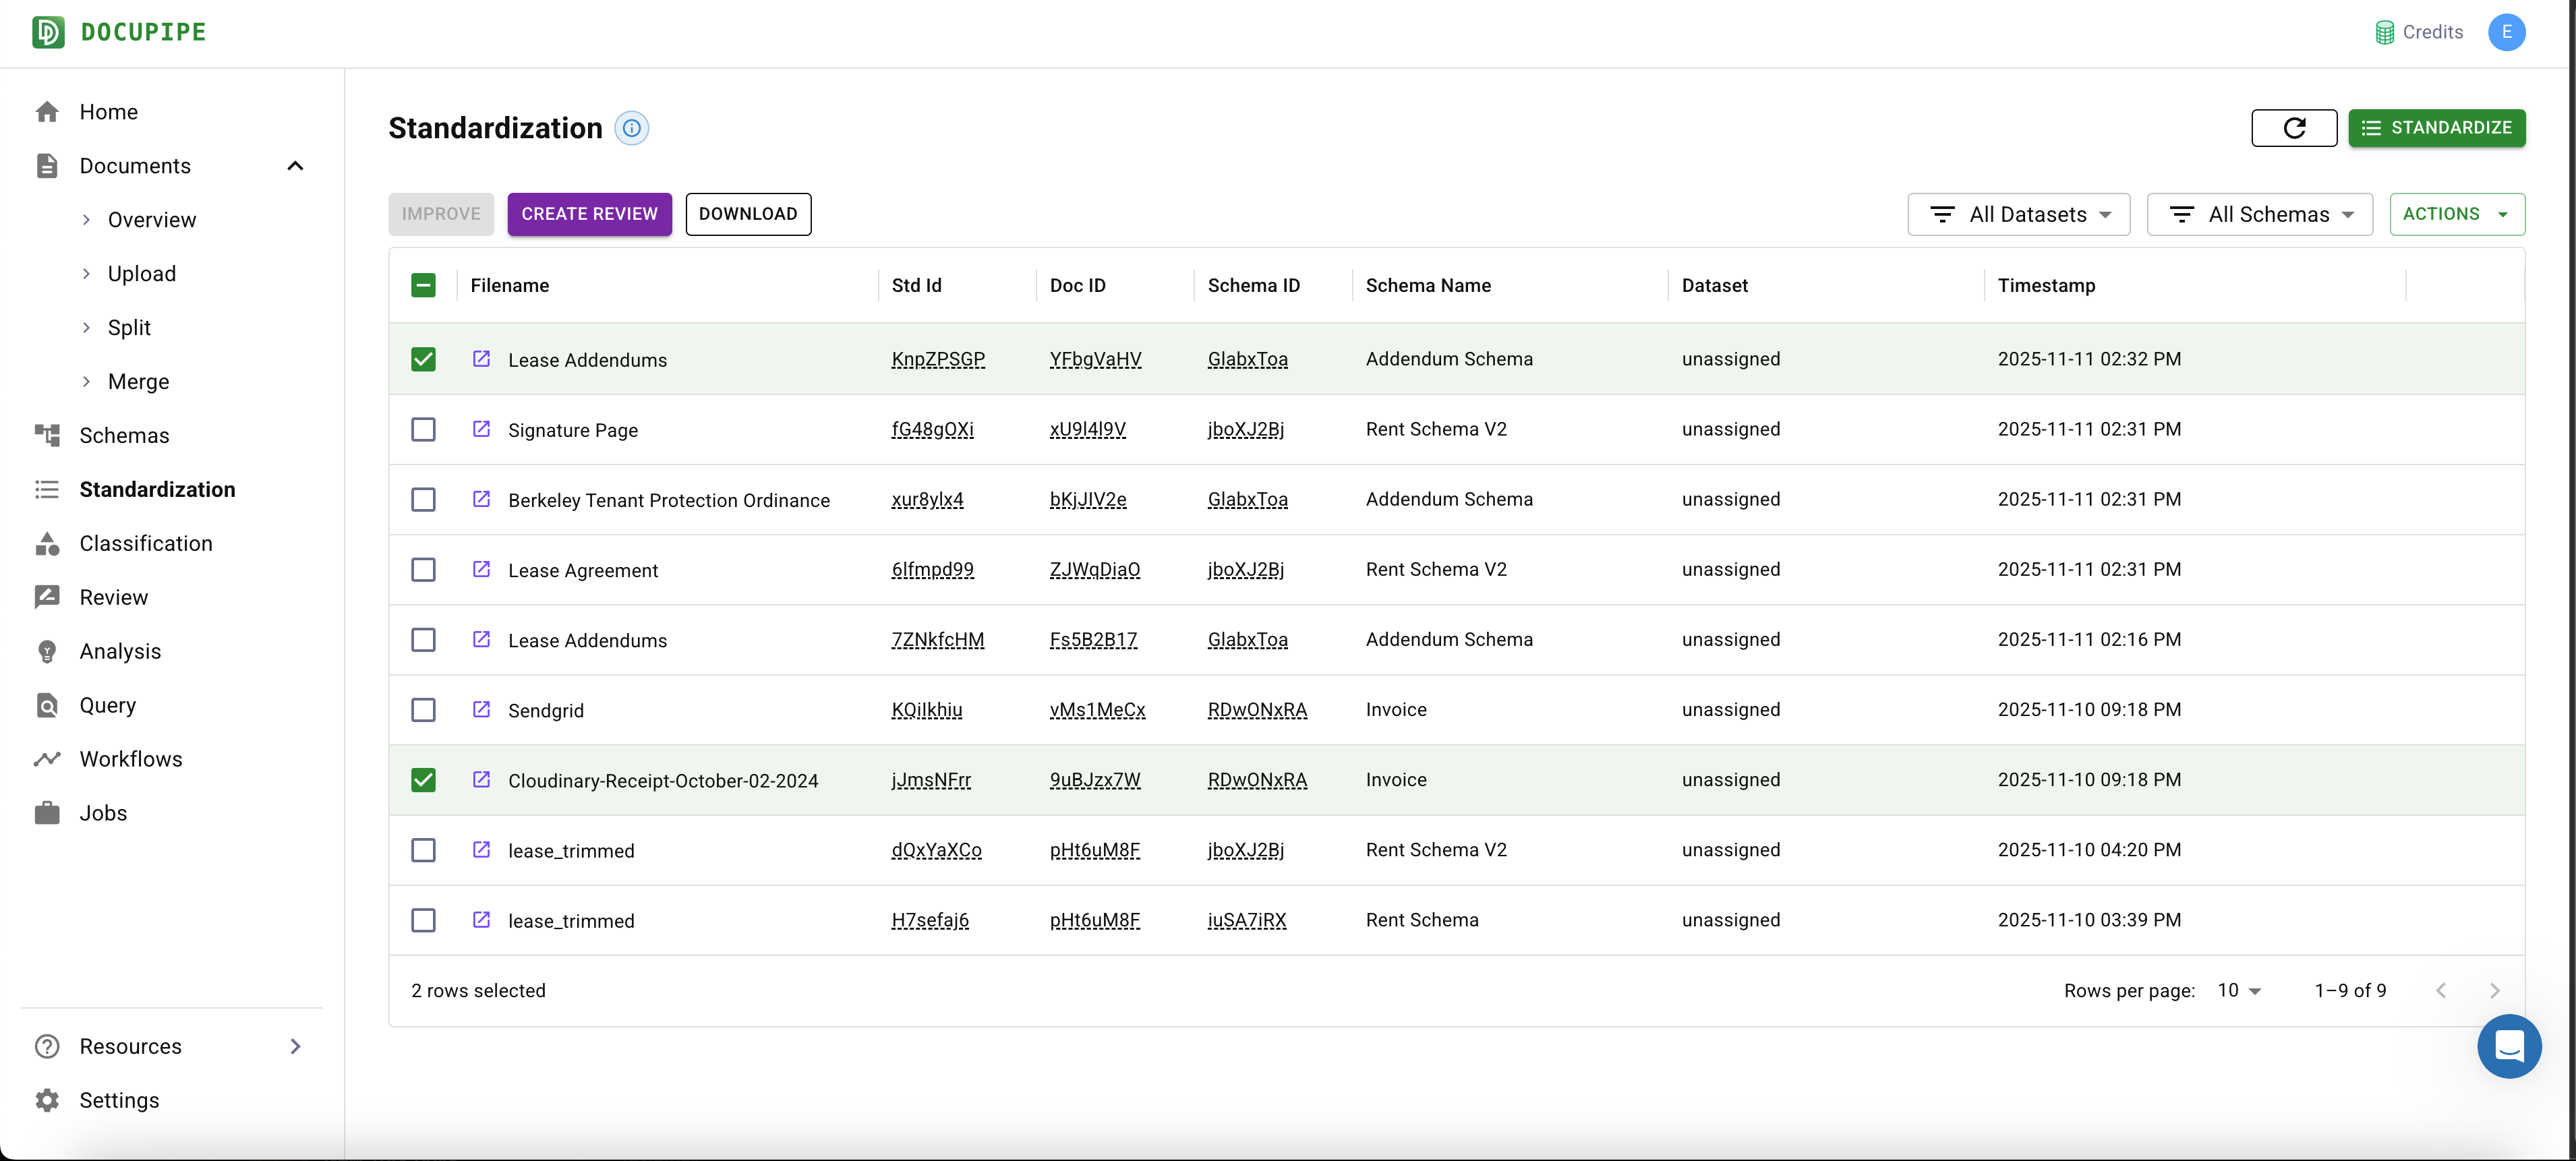
Task: Open Workflows from the sidebar
Action: [x=131, y=759]
